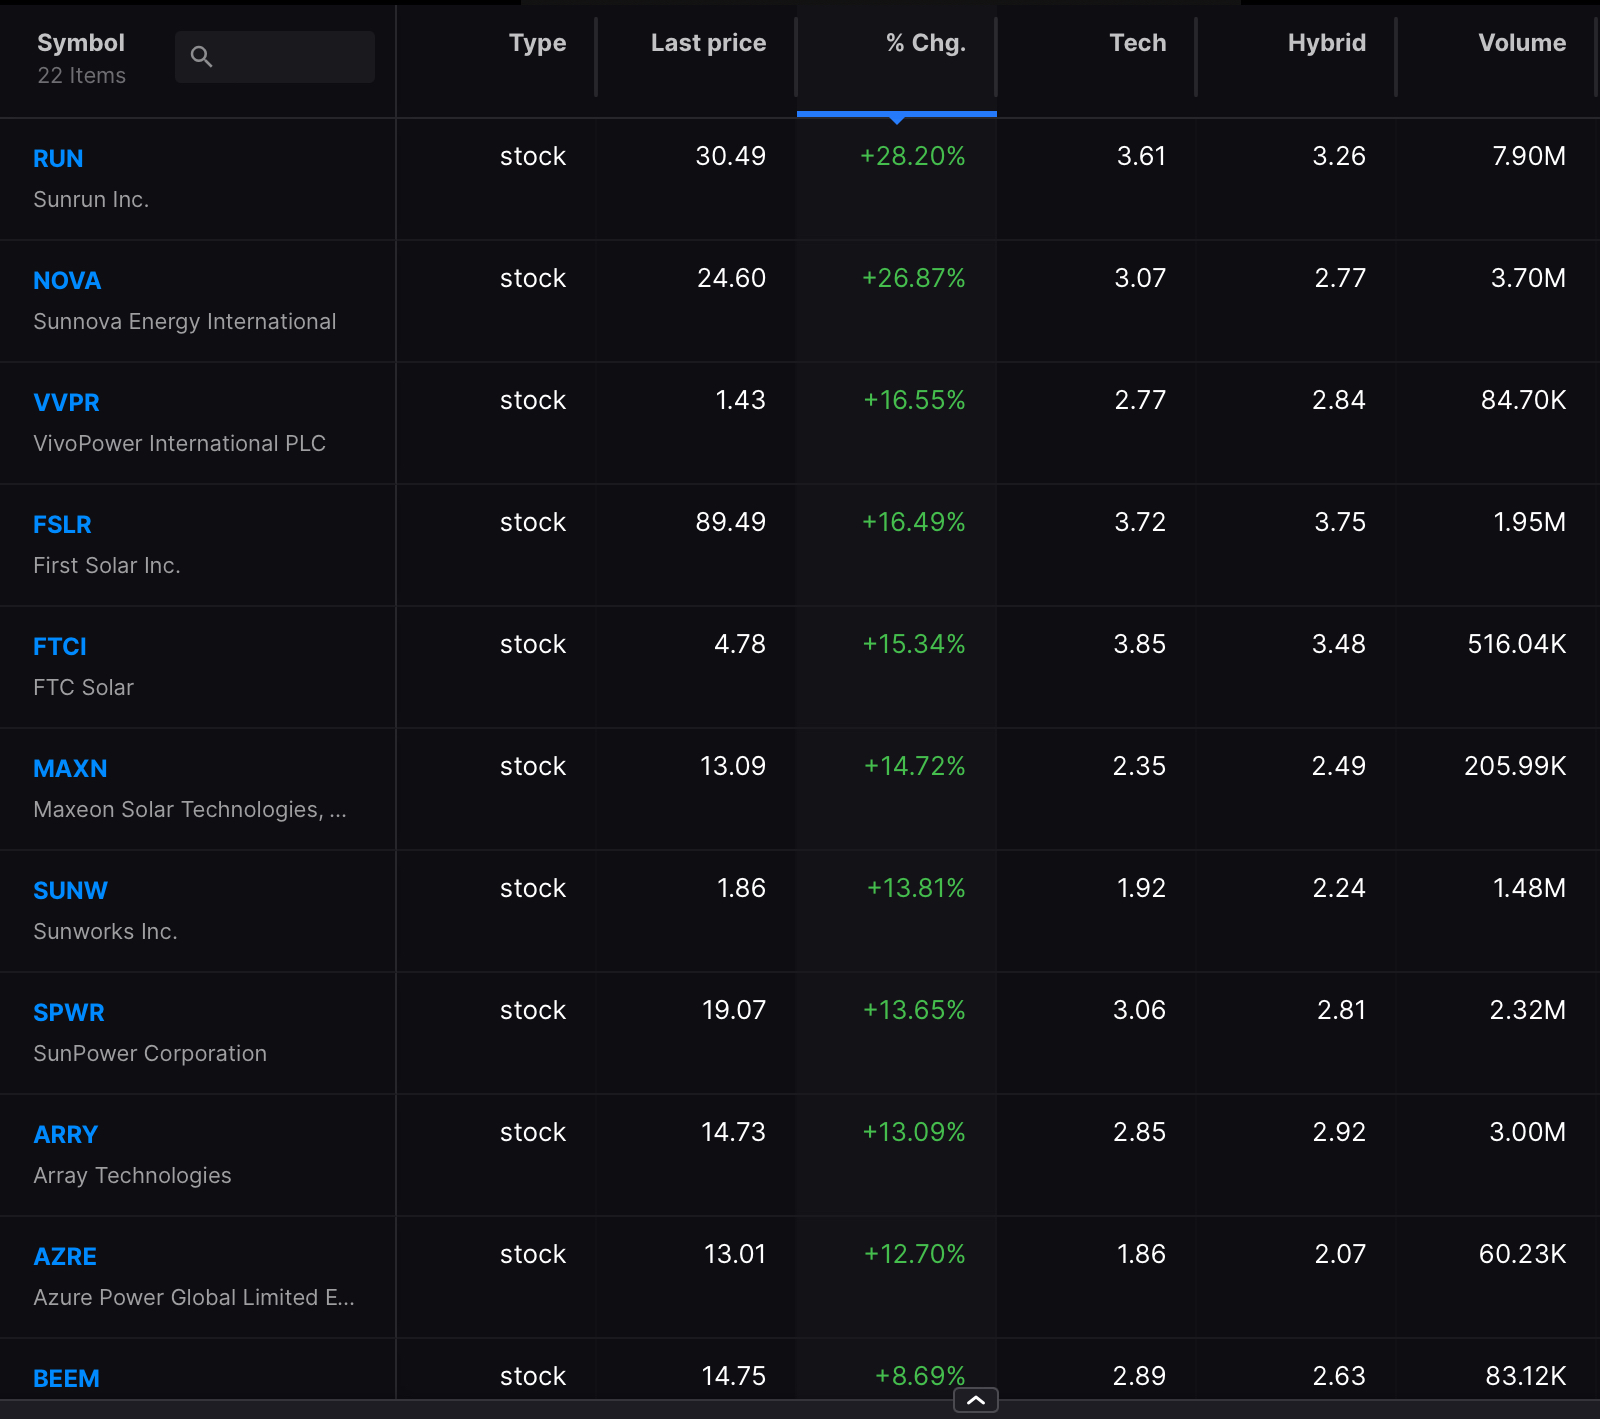Select 'Sunrun Inc.' company name
Image resolution: width=1600 pixels, height=1419 pixels.
[91, 200]
